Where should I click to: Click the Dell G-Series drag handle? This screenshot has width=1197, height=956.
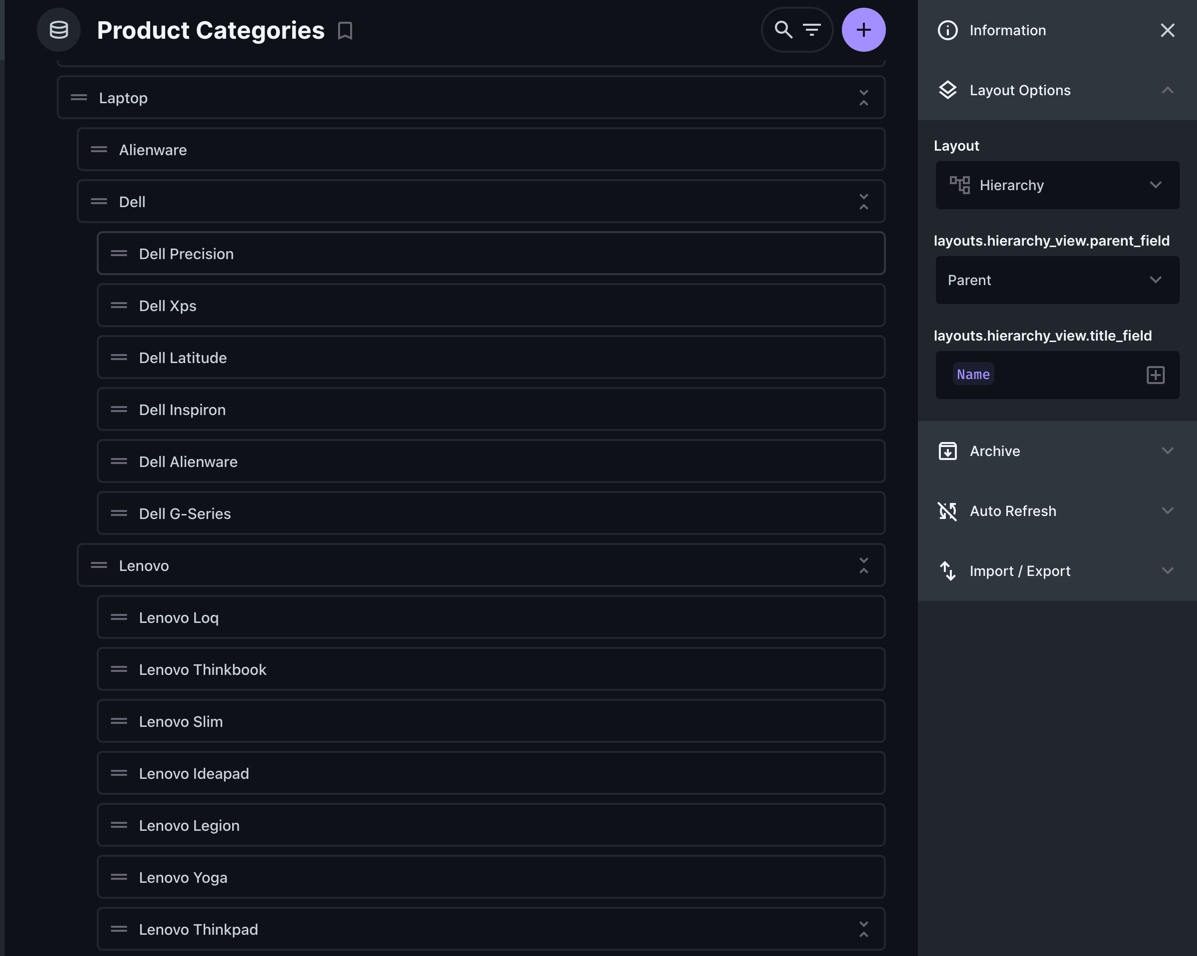118,513
